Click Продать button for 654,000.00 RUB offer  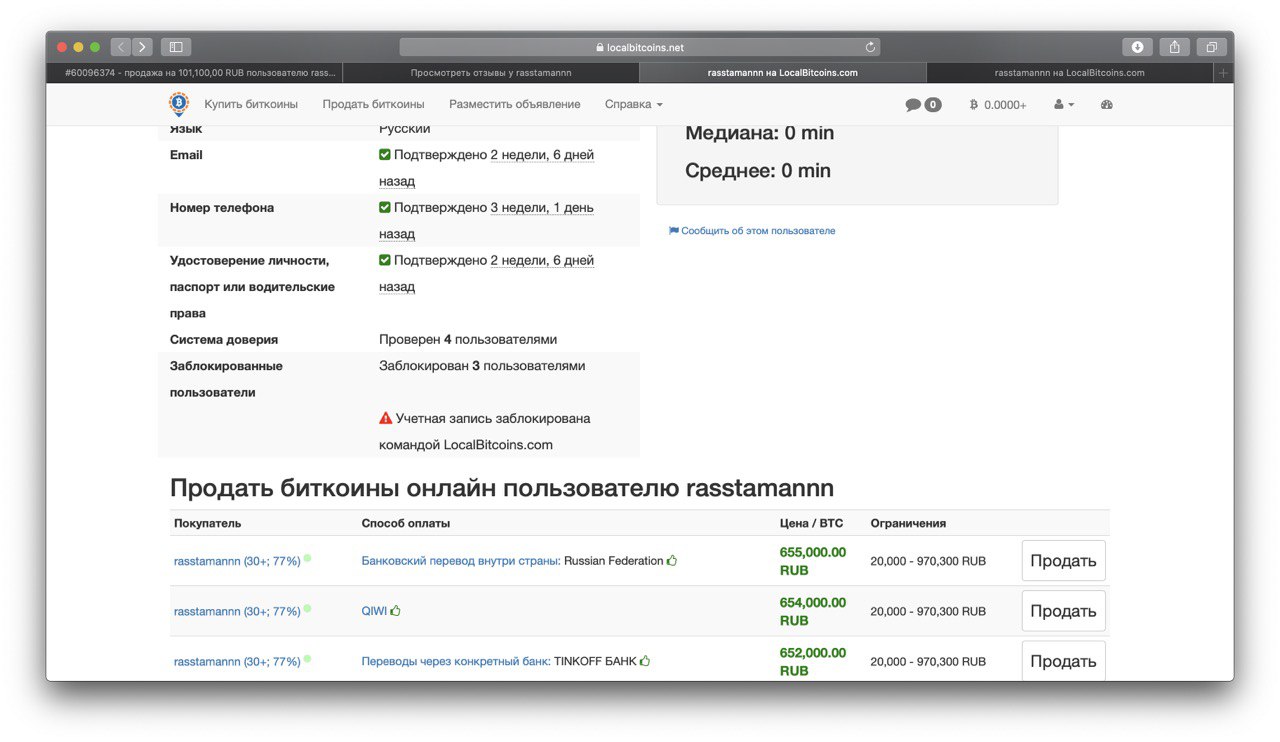pos(1063,611)
